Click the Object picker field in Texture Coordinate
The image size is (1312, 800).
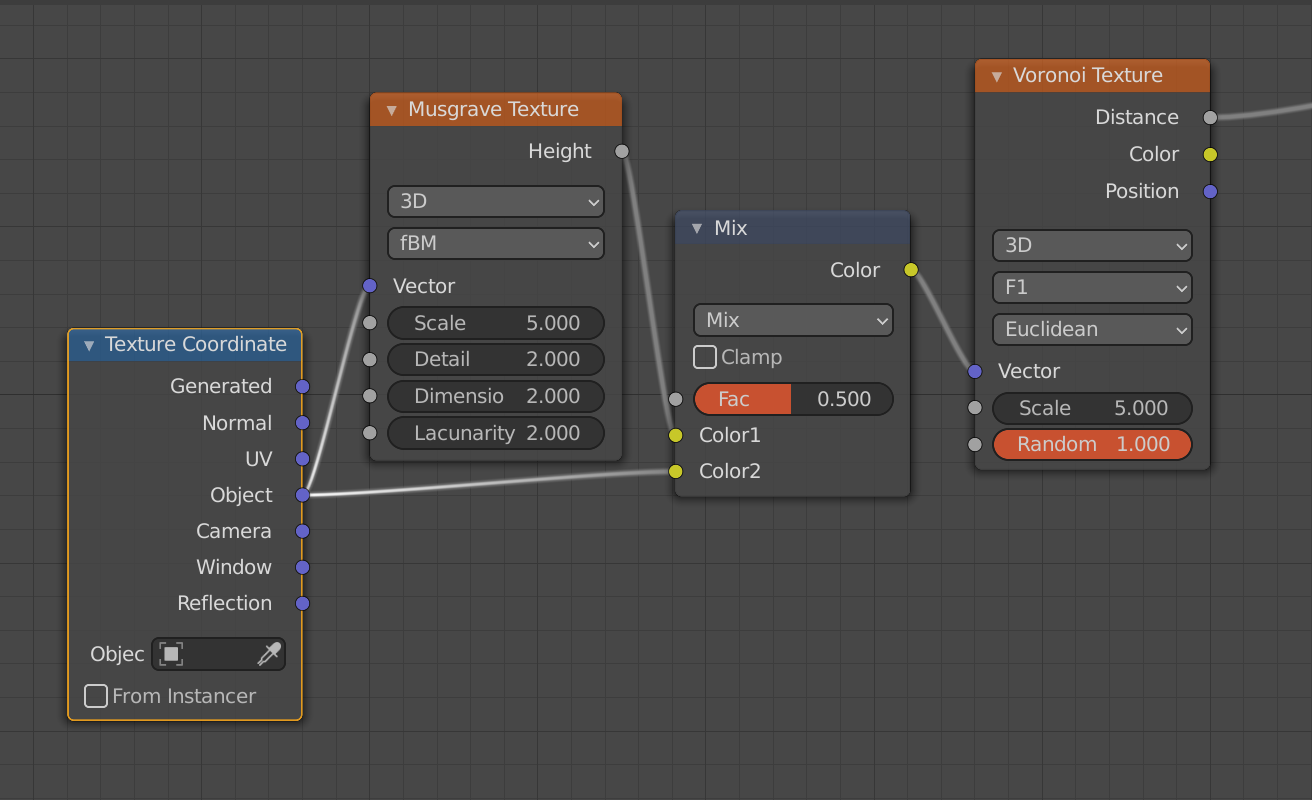tap(218, 654)
